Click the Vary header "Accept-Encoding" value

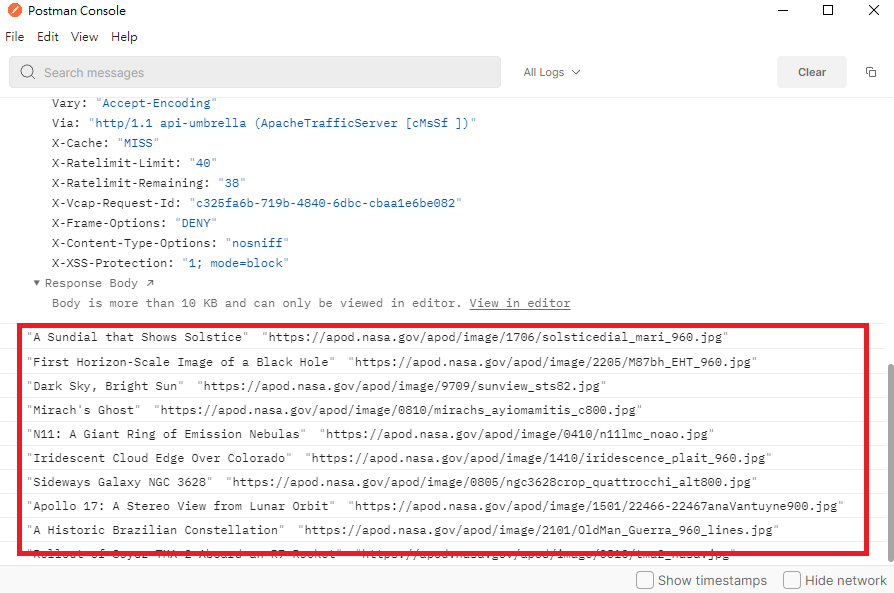[156, 103]
